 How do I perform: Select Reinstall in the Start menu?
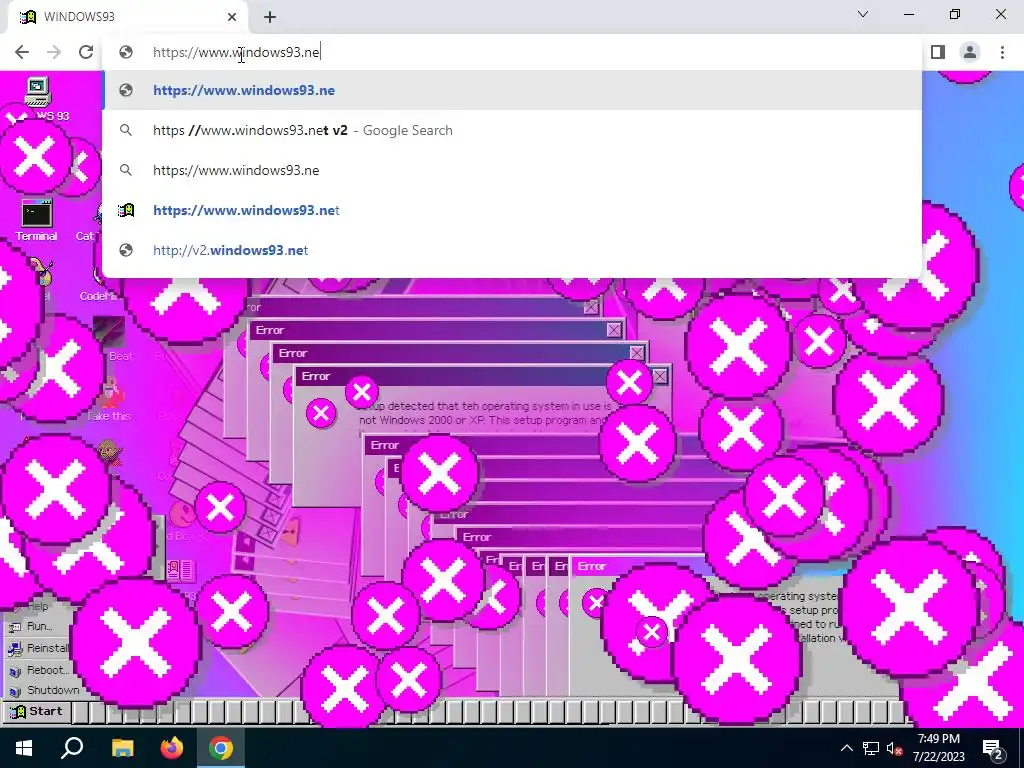tap(38, 648)
